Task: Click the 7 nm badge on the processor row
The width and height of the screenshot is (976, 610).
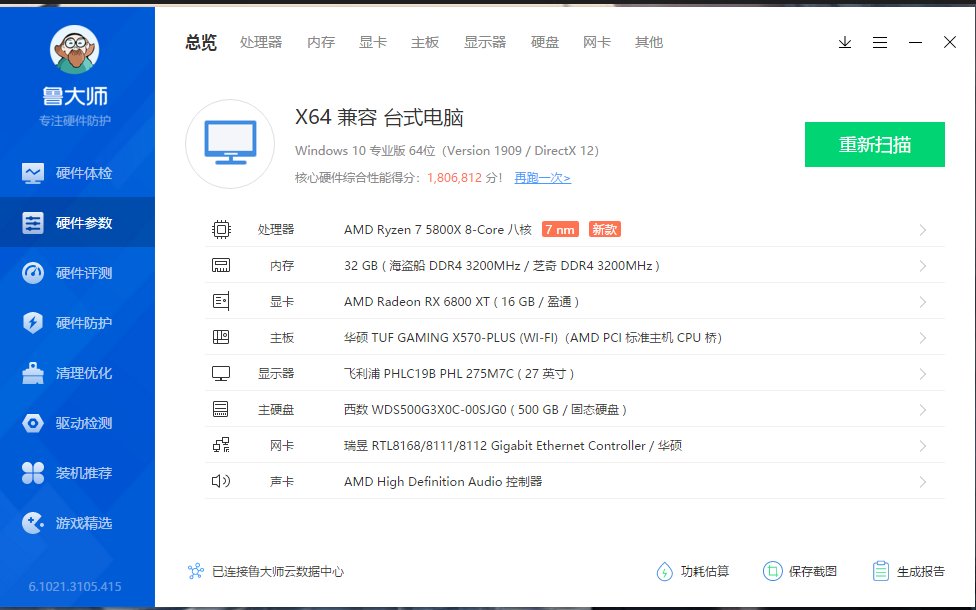Action: 560,230
